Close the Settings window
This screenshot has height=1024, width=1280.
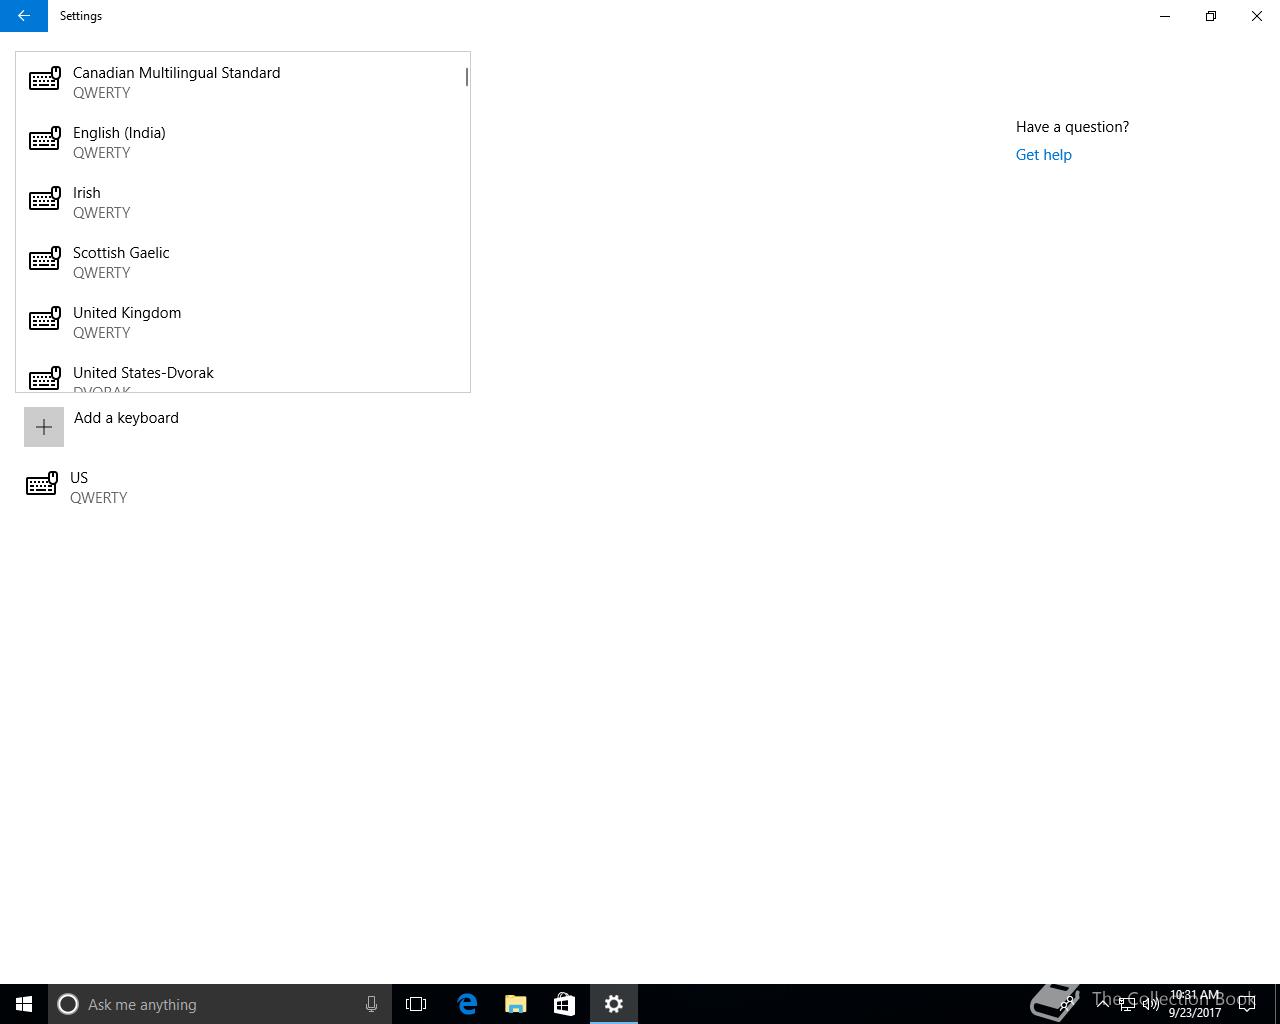1257,16
